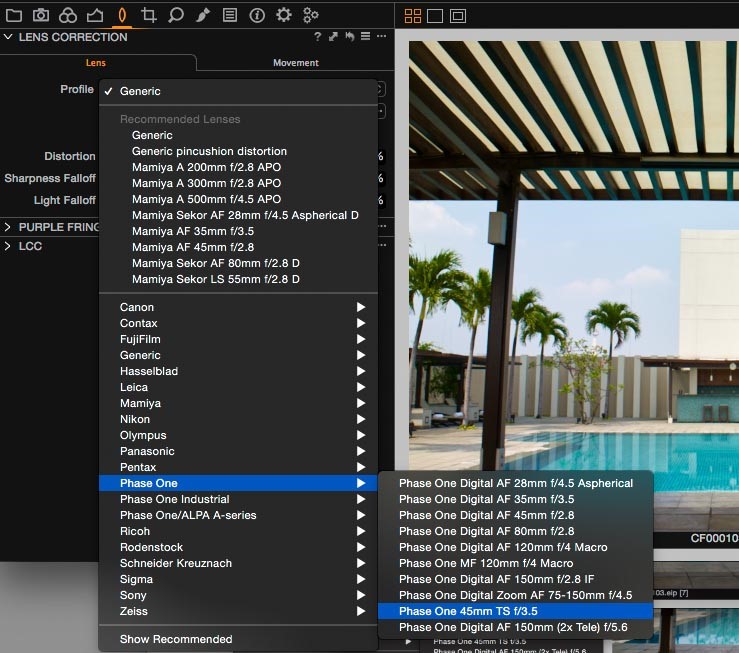Collapse the Lens Correction panel
The image size is (739, 653).
[8, 37]
